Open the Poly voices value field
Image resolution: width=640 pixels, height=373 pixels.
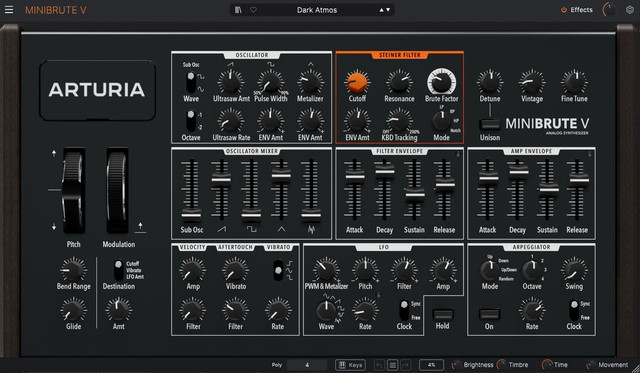(x=307, y=365)
